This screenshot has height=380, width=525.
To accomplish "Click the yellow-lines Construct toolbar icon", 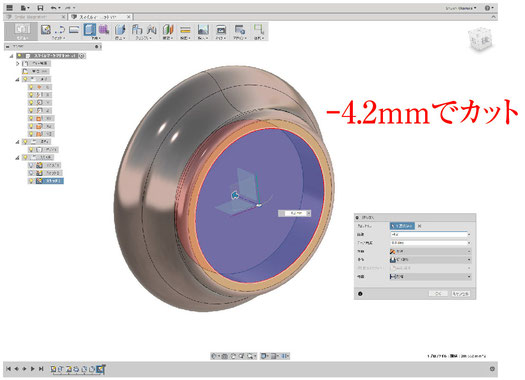I will pyautogui.click(x=185, y=30).
